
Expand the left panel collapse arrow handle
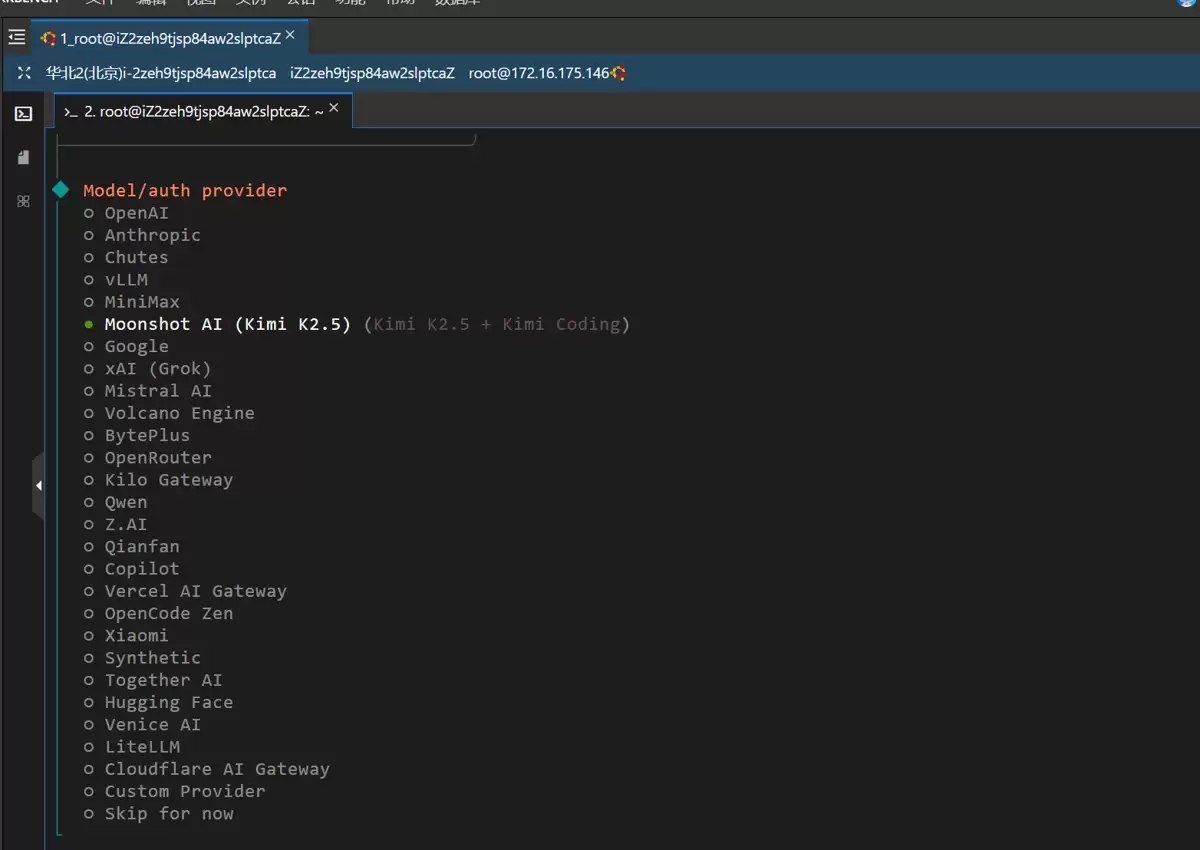(x=38, y=485)
